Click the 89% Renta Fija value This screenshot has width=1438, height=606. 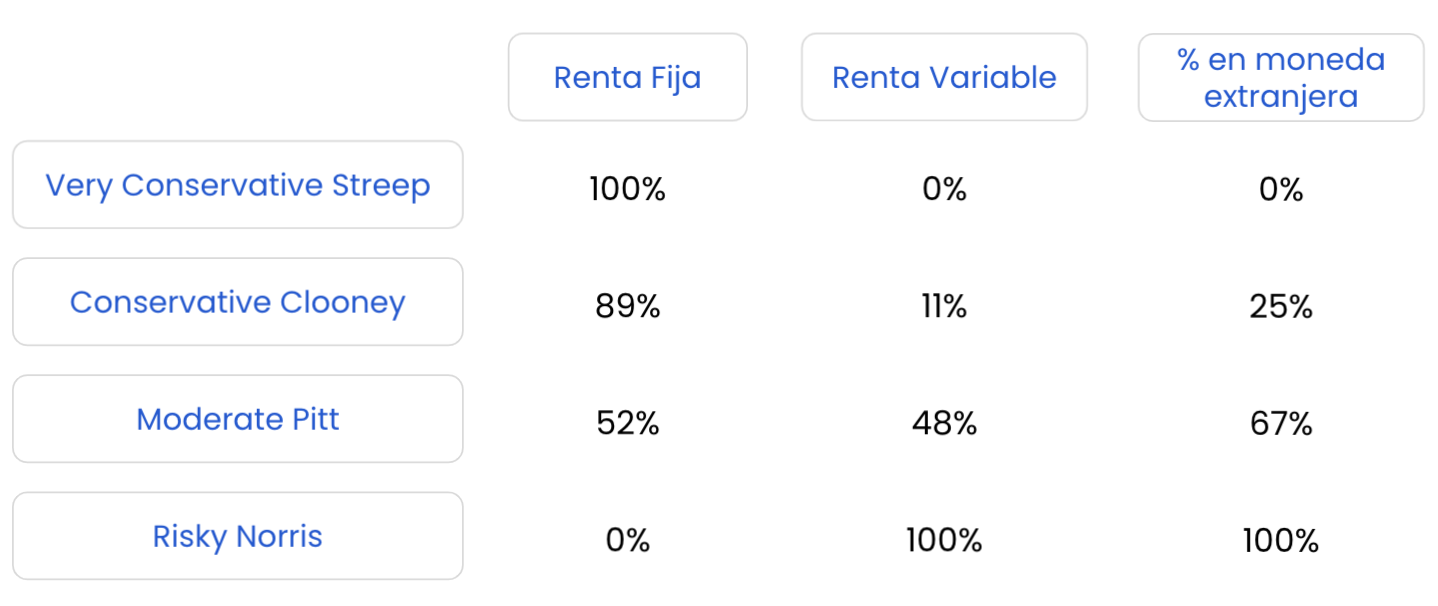point(627,307)
